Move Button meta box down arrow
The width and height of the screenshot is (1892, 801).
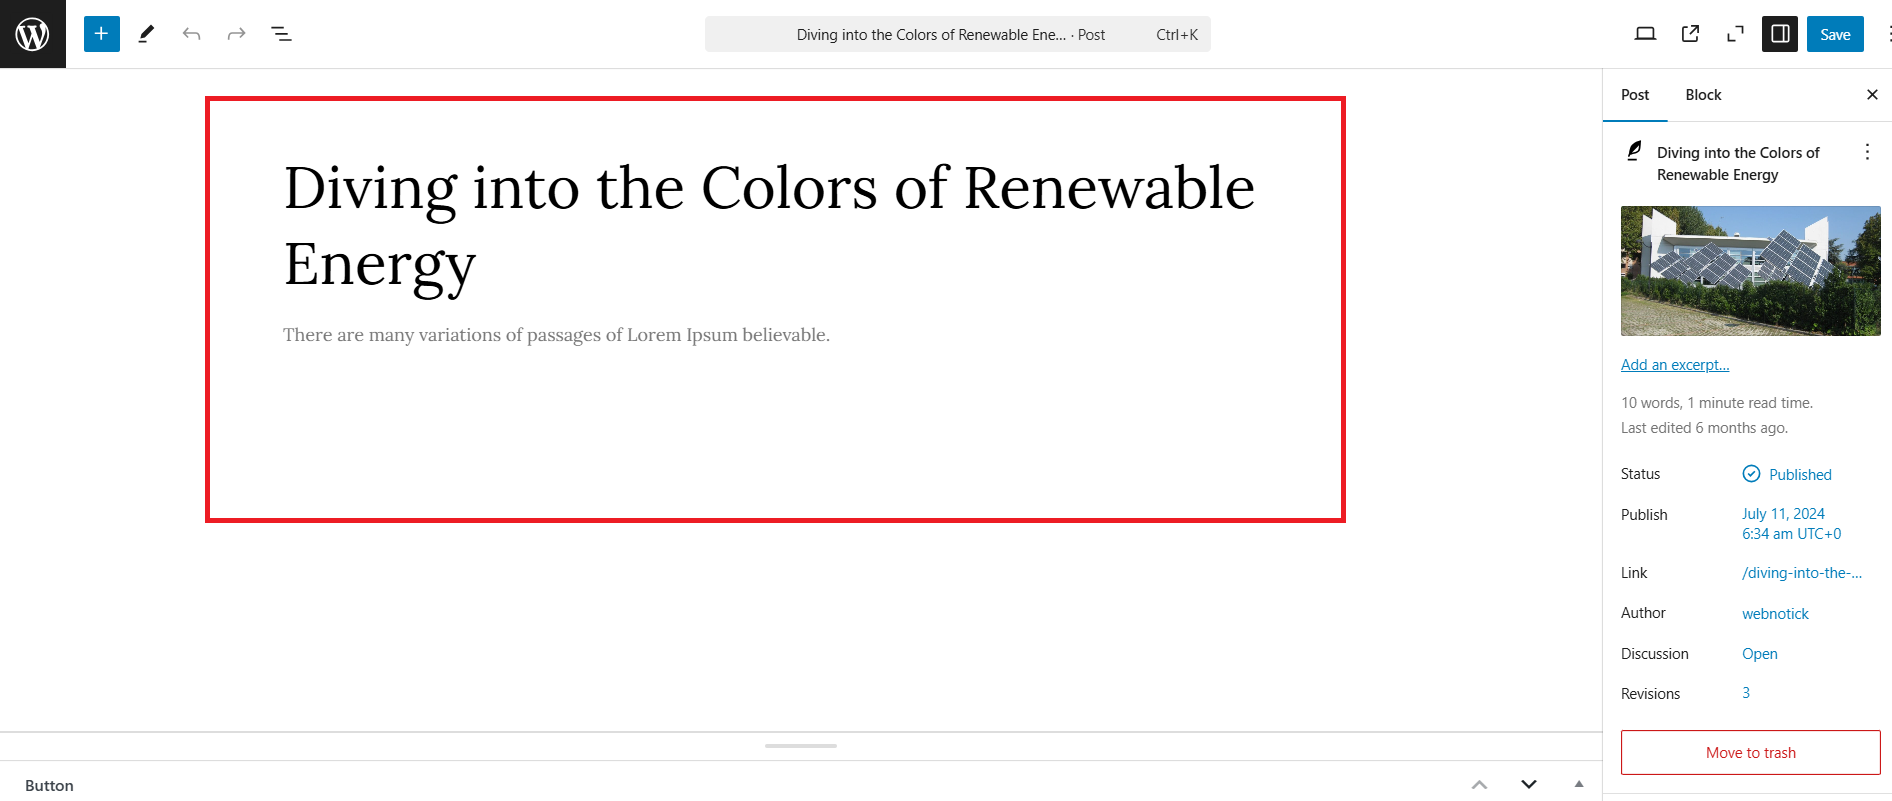(1529, 785)
